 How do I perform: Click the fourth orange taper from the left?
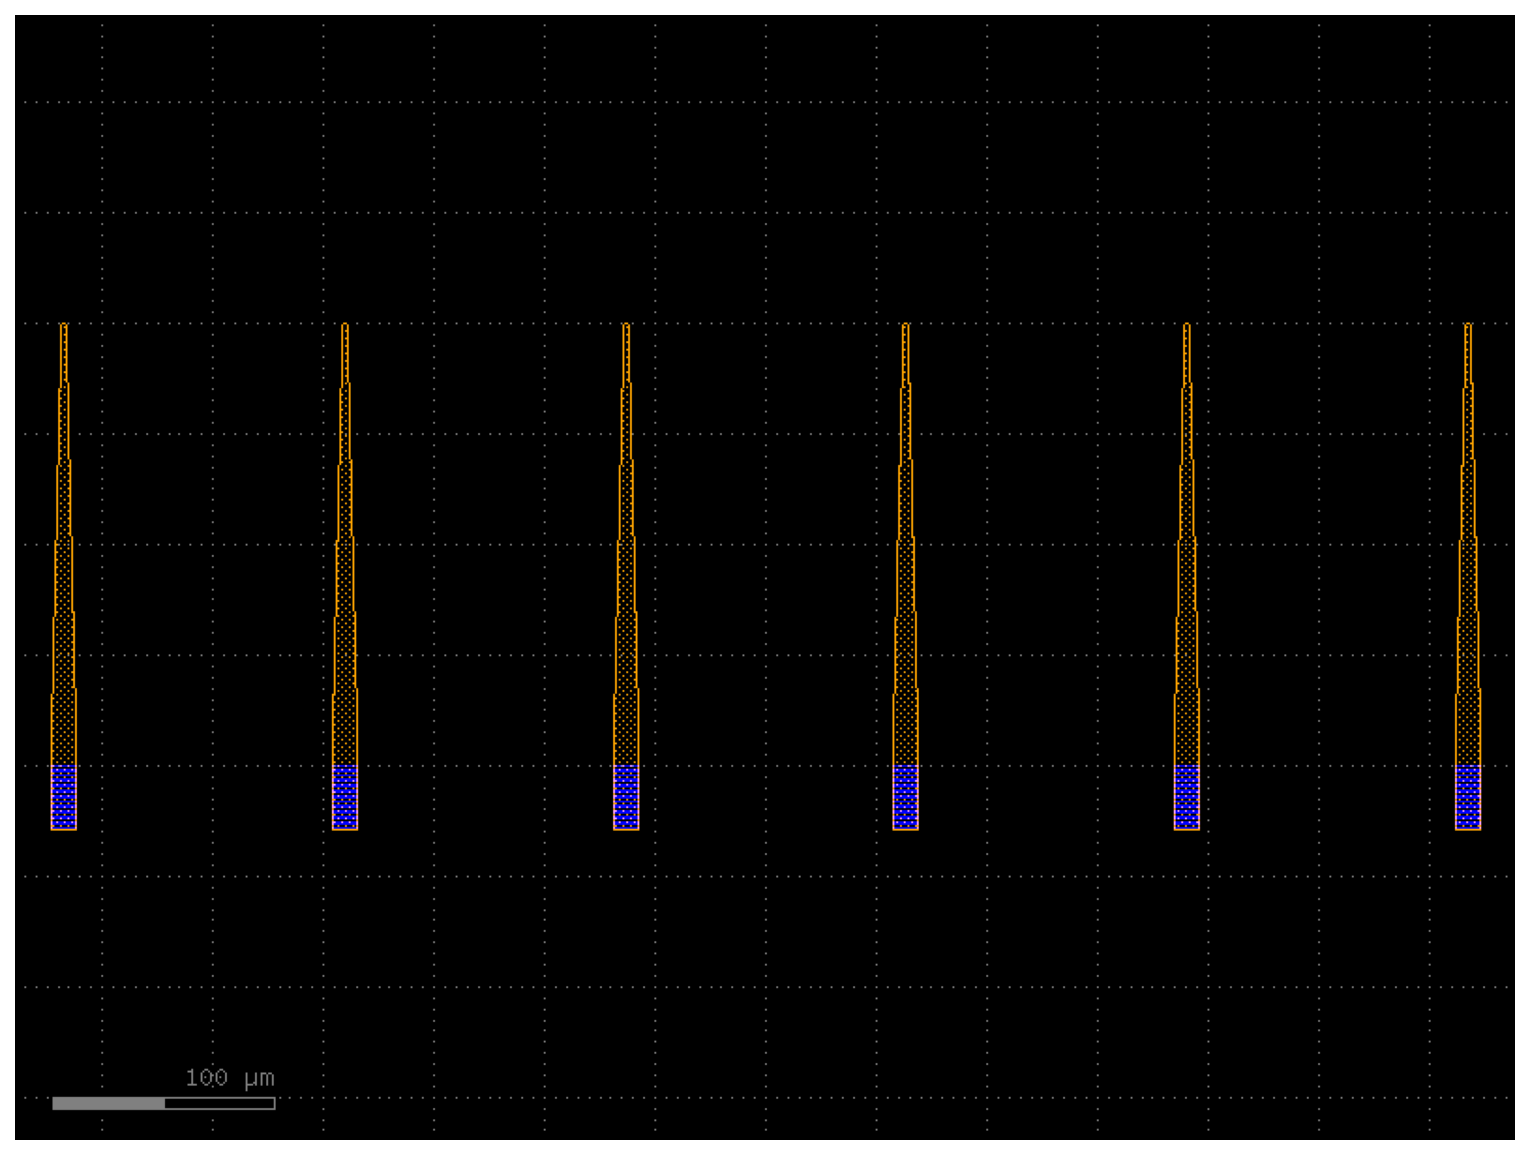(906, 576)
